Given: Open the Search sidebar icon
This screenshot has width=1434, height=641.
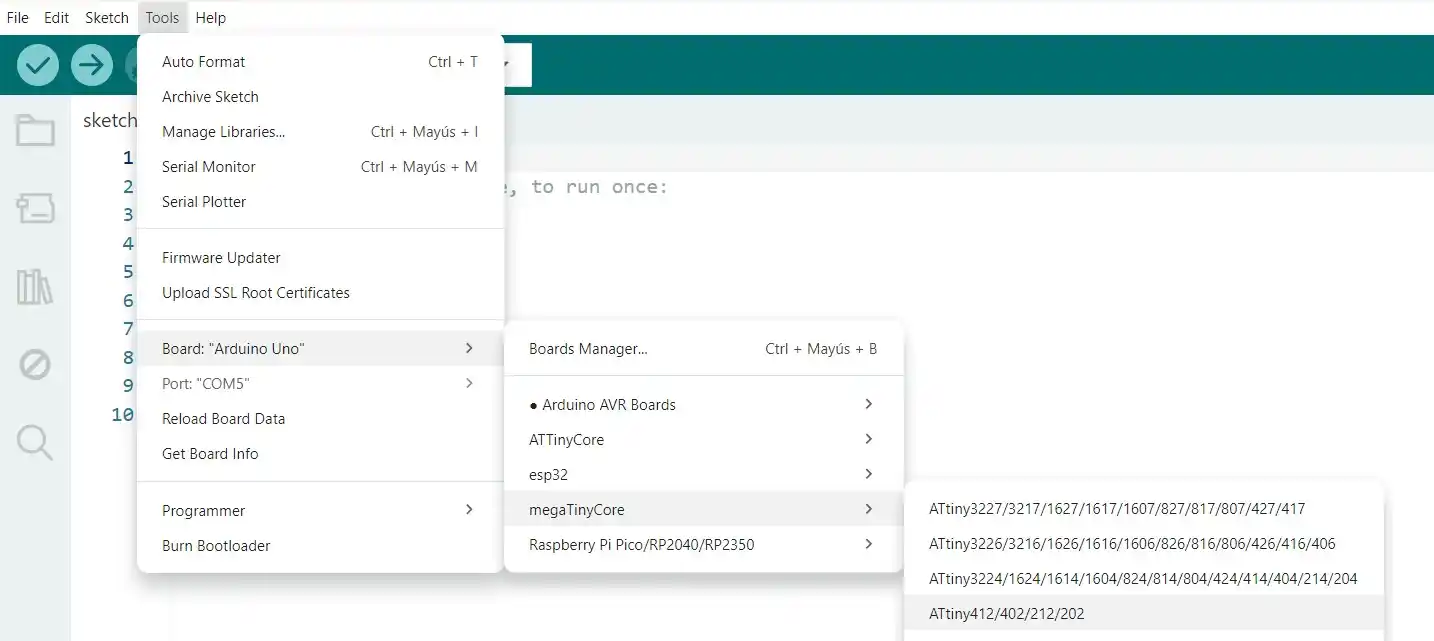Looking at the screenshot, I should (35, 442).
